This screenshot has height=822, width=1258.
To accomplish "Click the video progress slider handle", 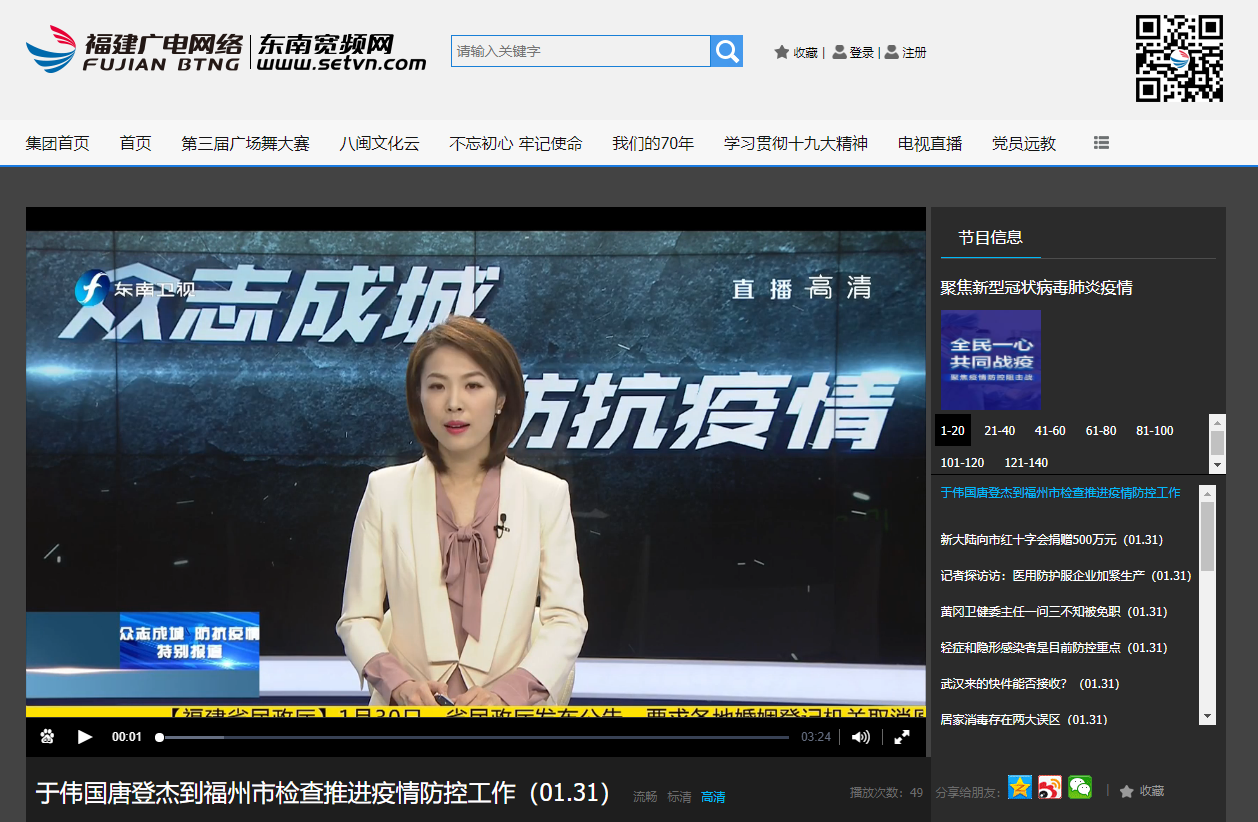I will coord(160,737).
